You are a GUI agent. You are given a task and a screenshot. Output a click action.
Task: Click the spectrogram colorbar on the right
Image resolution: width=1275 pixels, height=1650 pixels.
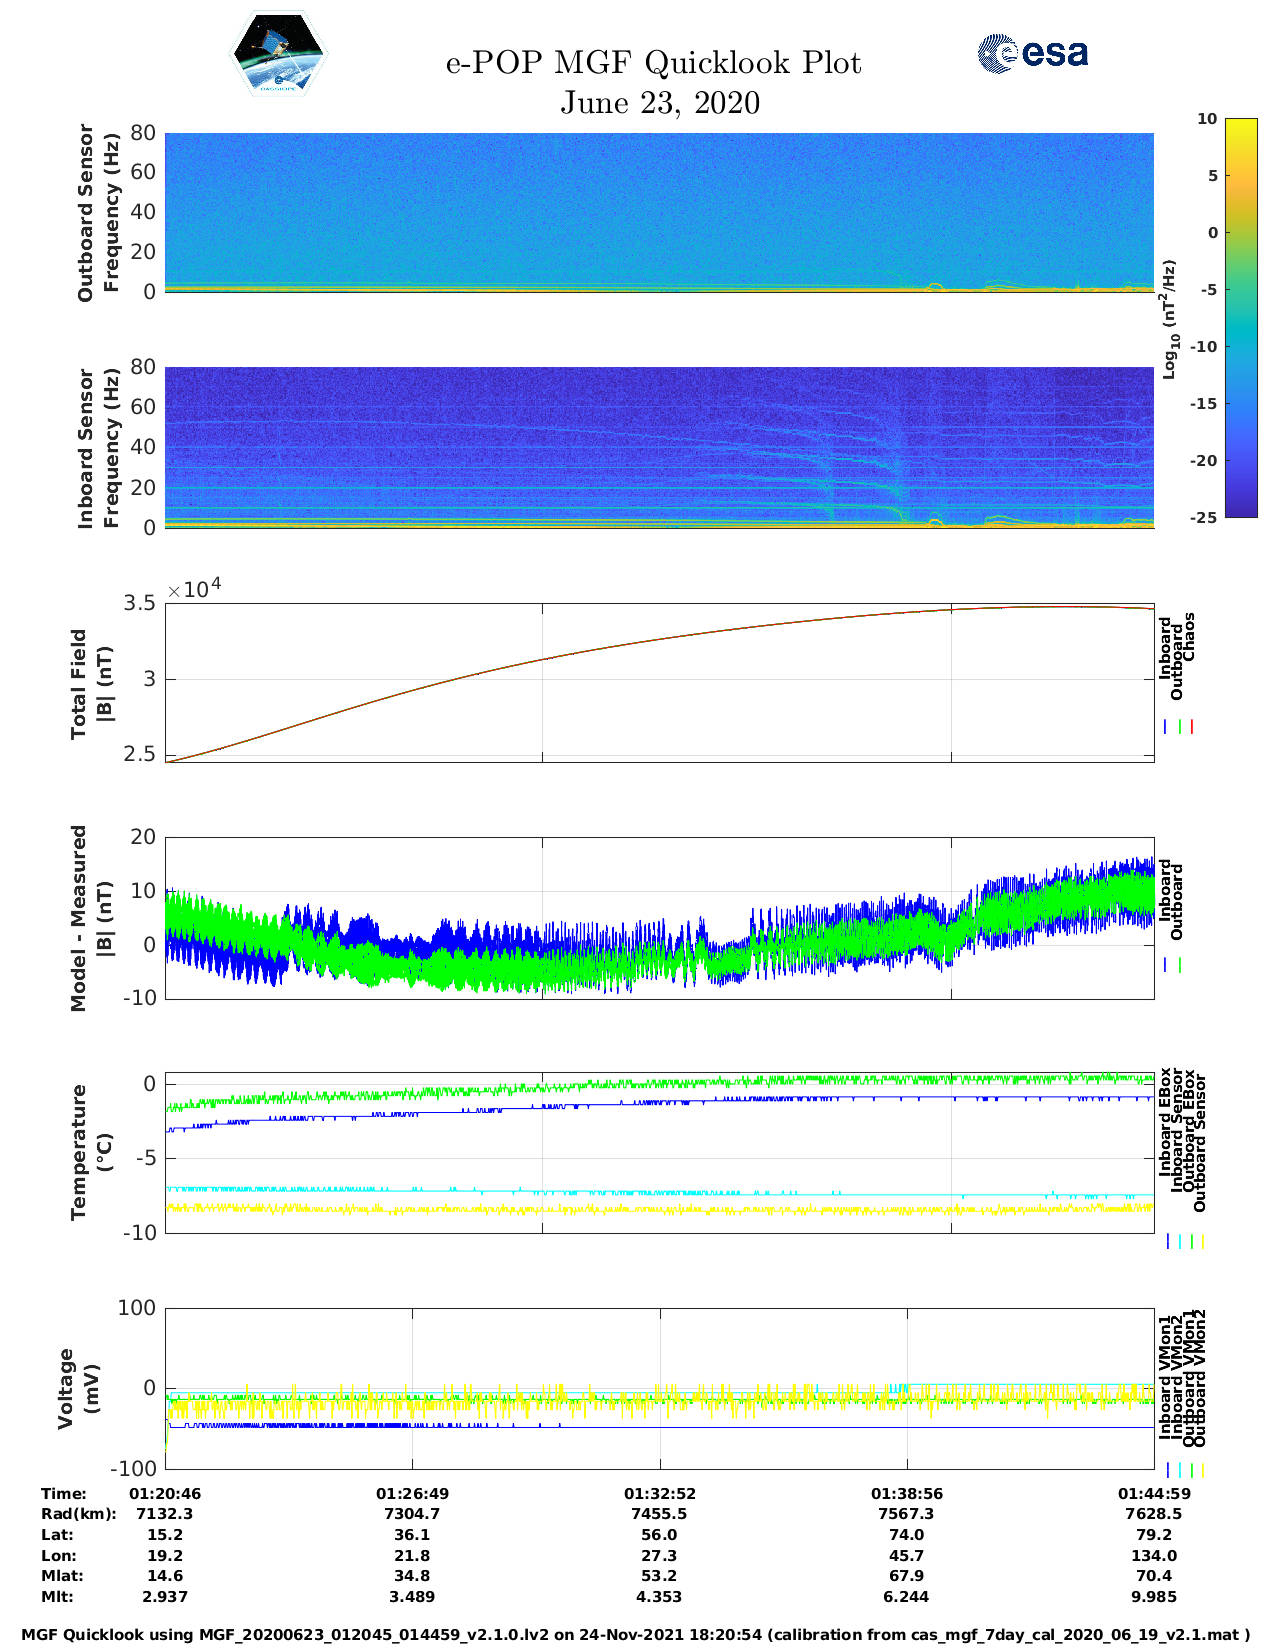click(x=1240, y=317)
